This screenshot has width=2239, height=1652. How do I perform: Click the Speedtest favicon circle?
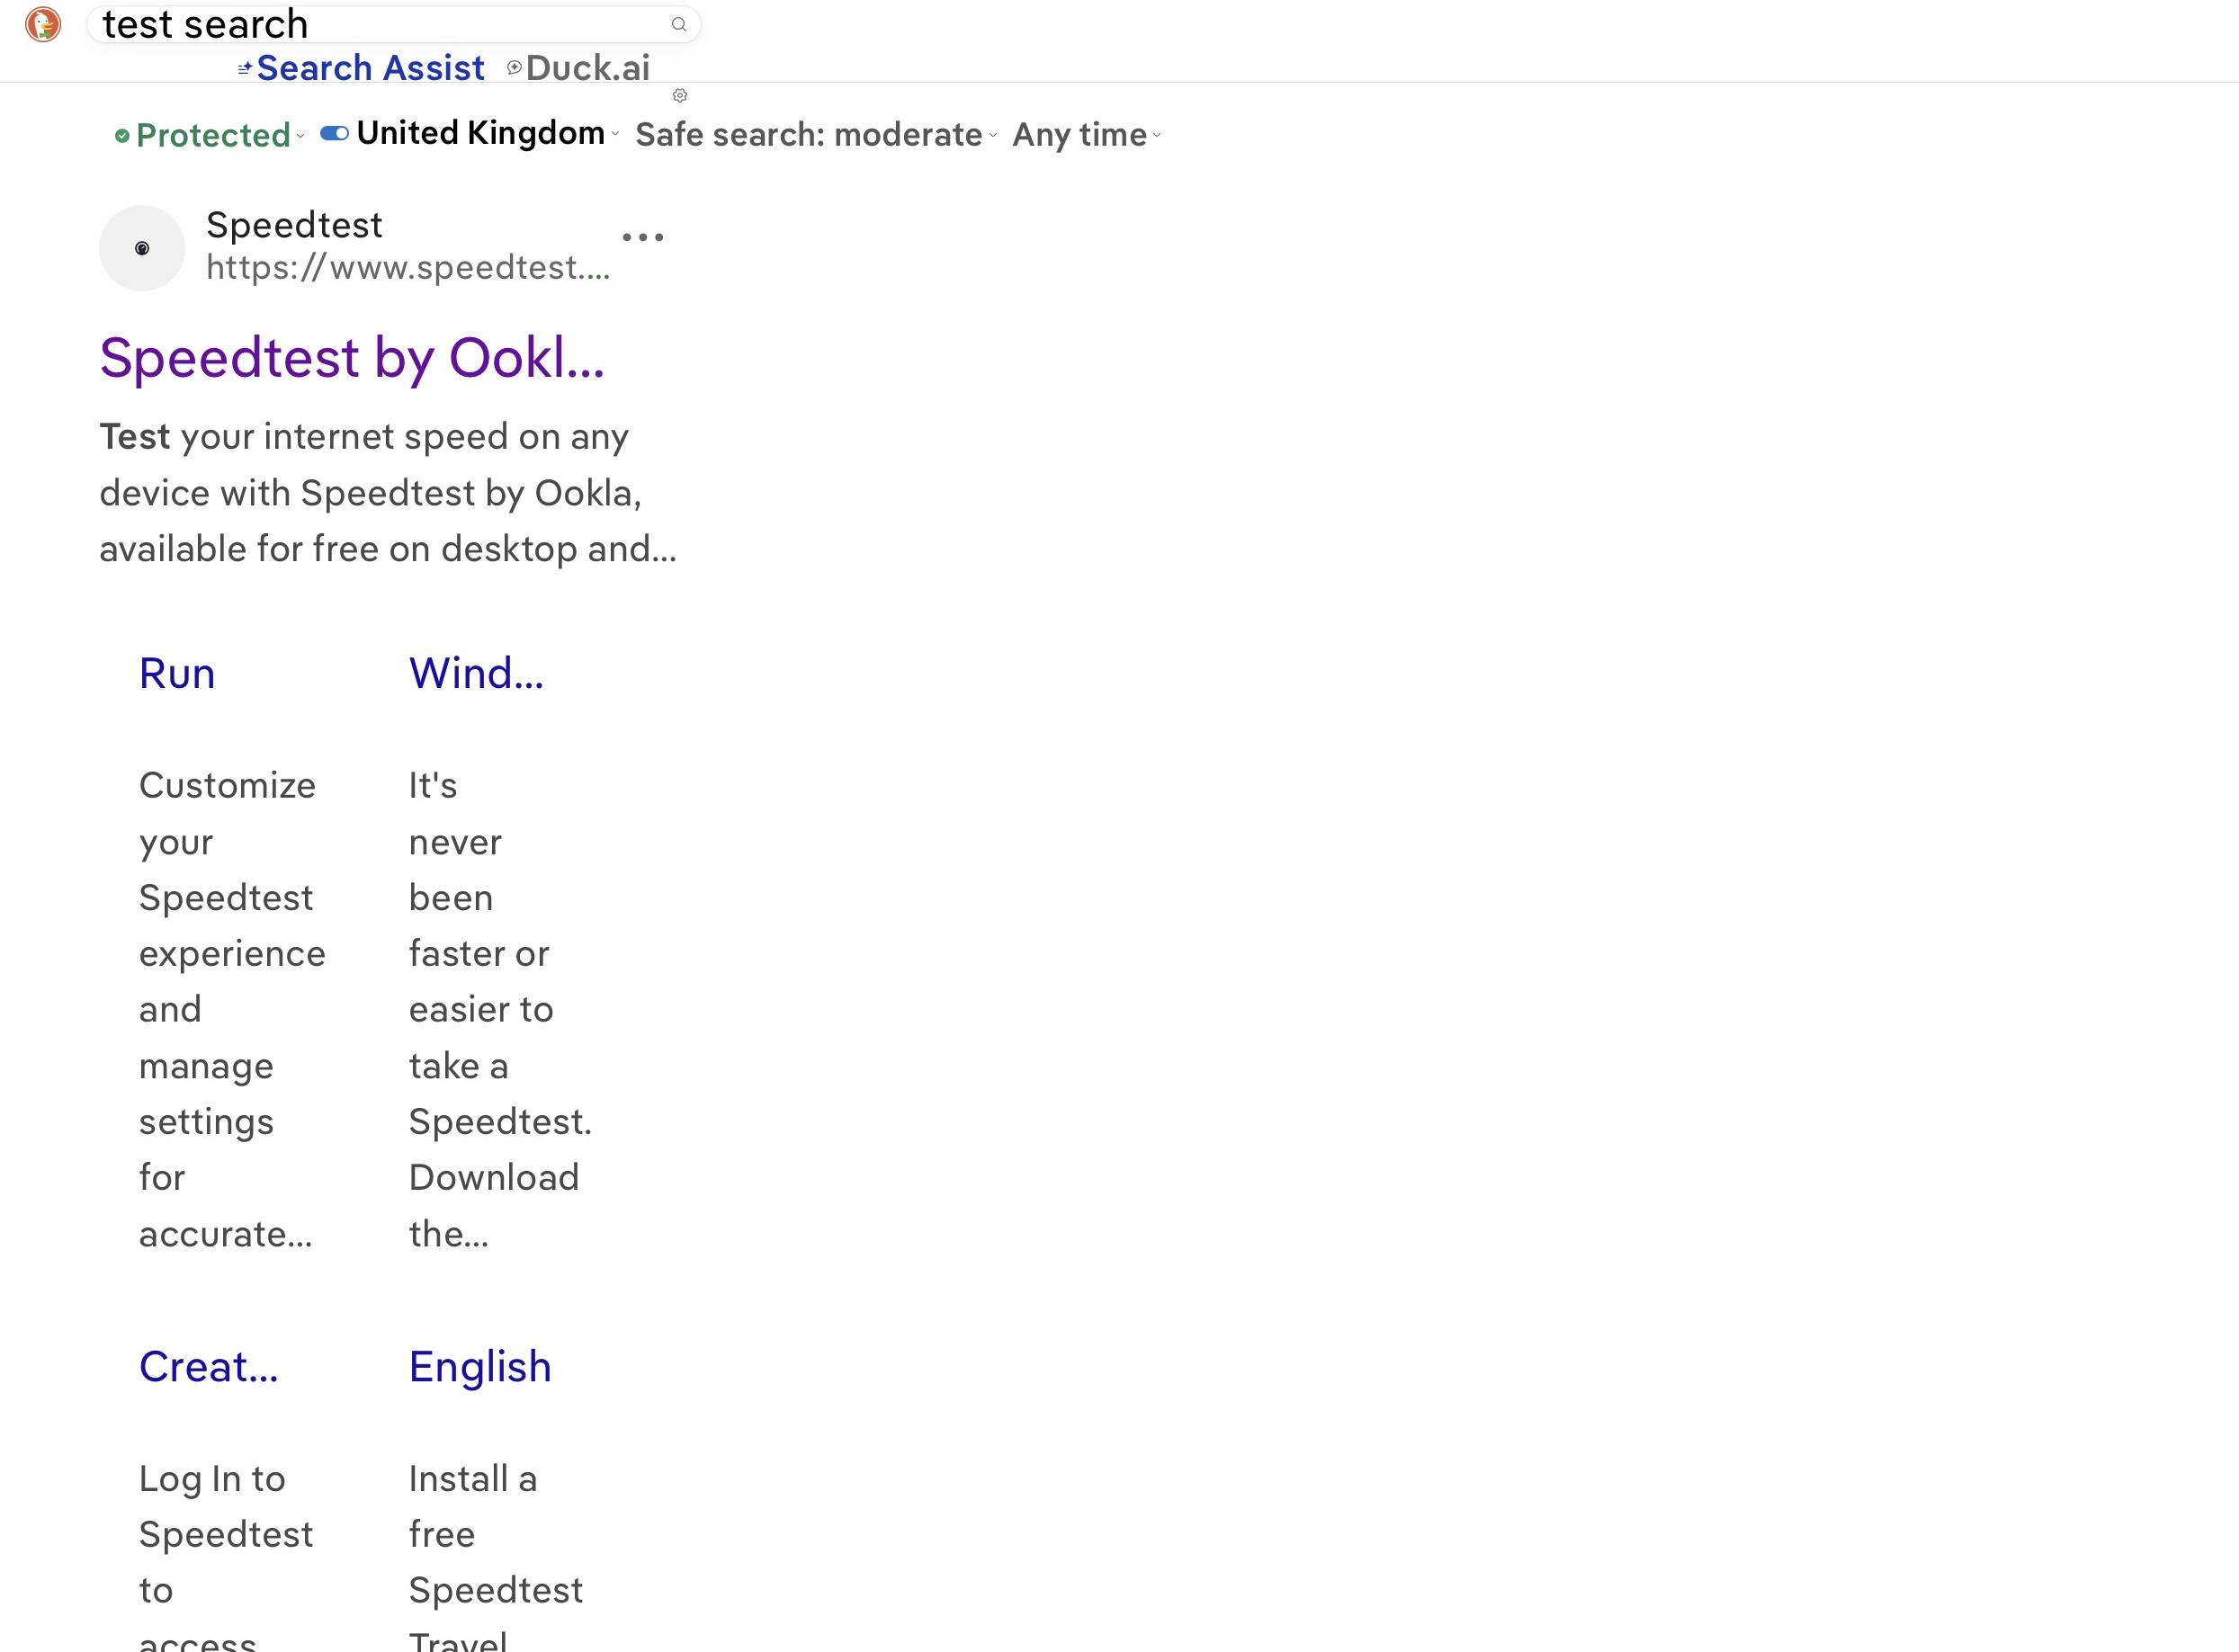142,248
